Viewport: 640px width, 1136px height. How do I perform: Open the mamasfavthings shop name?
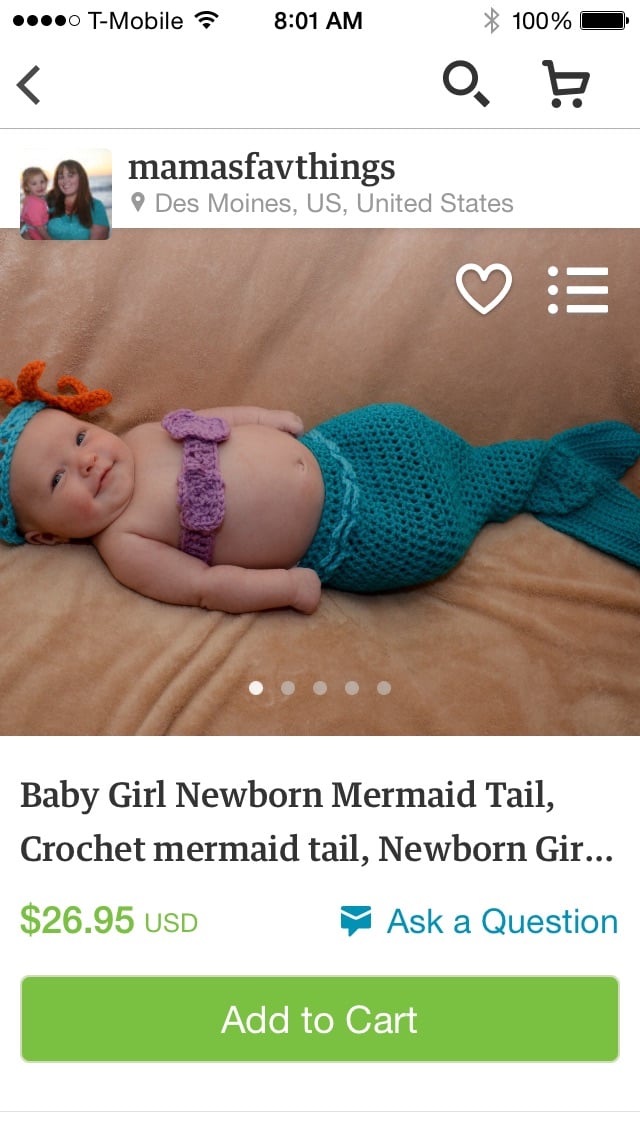(x=262, y=168)
